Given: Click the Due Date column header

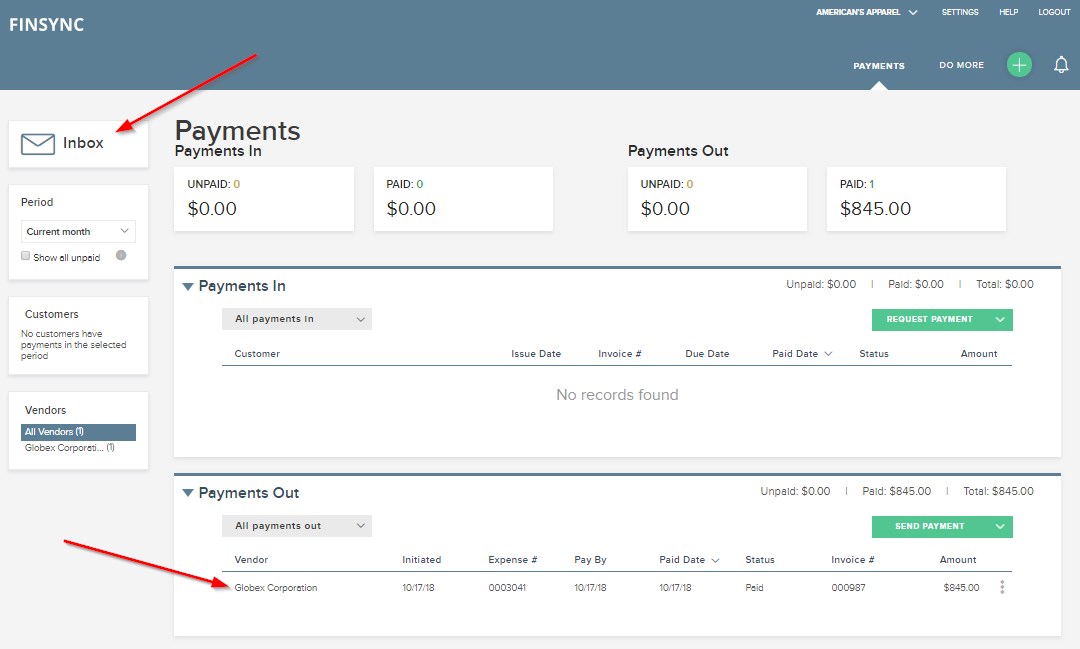Looking at the screenshot, I should point(707,353).
